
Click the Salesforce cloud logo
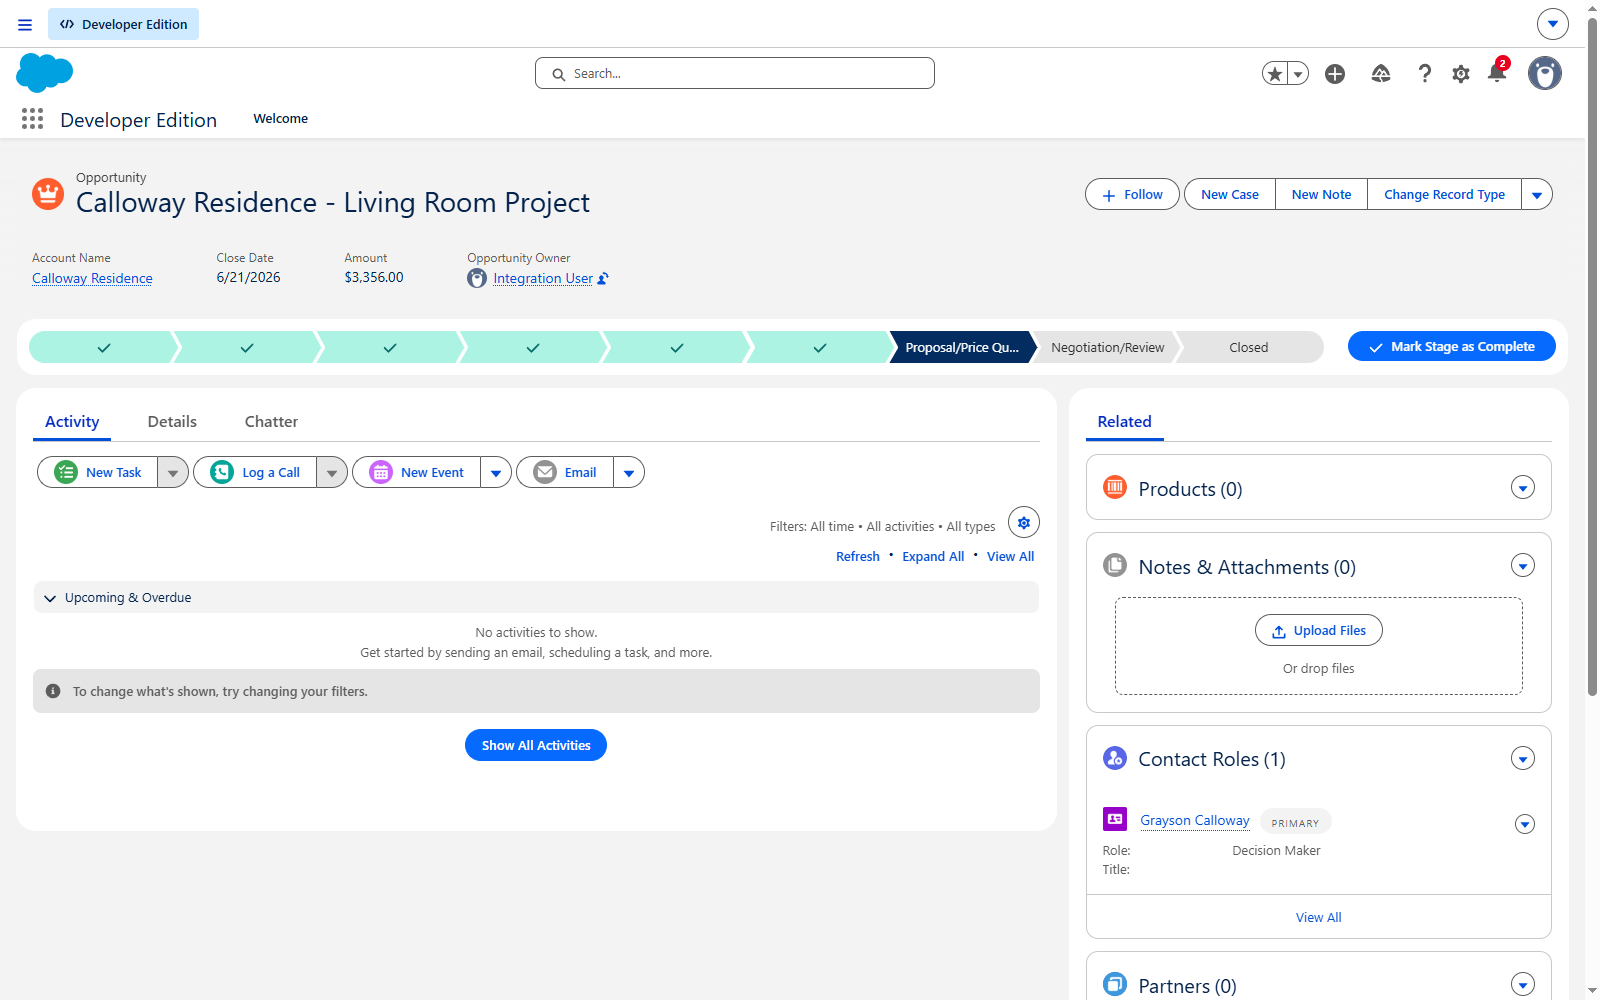tap(45, 73)
